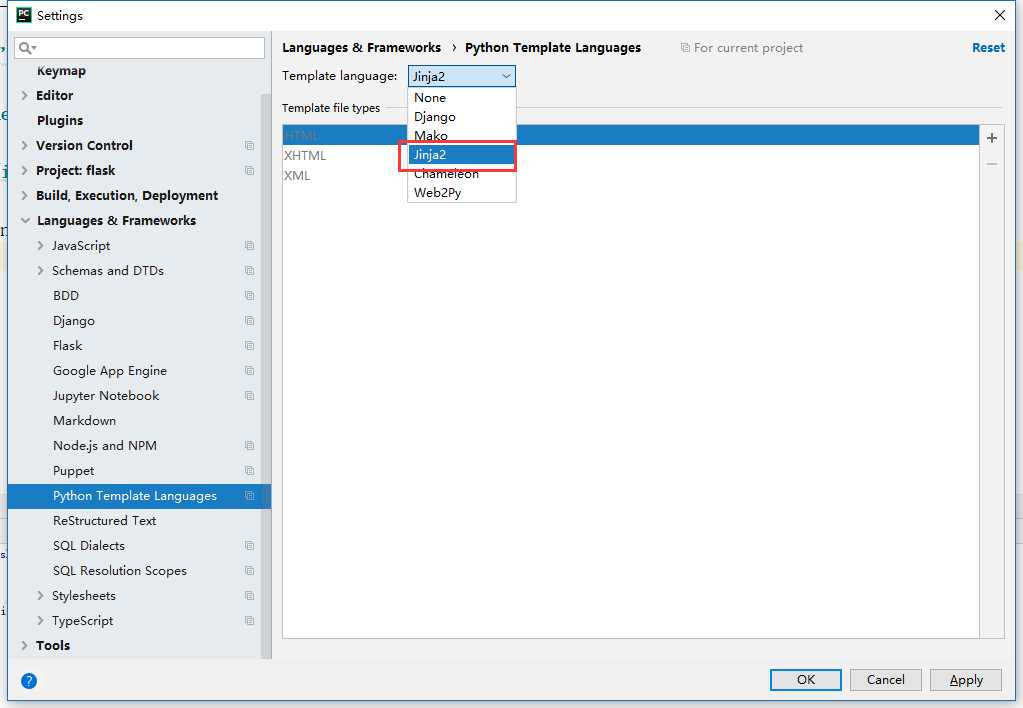Select the Jupyter Notebook settings item

tap(106, 395)
